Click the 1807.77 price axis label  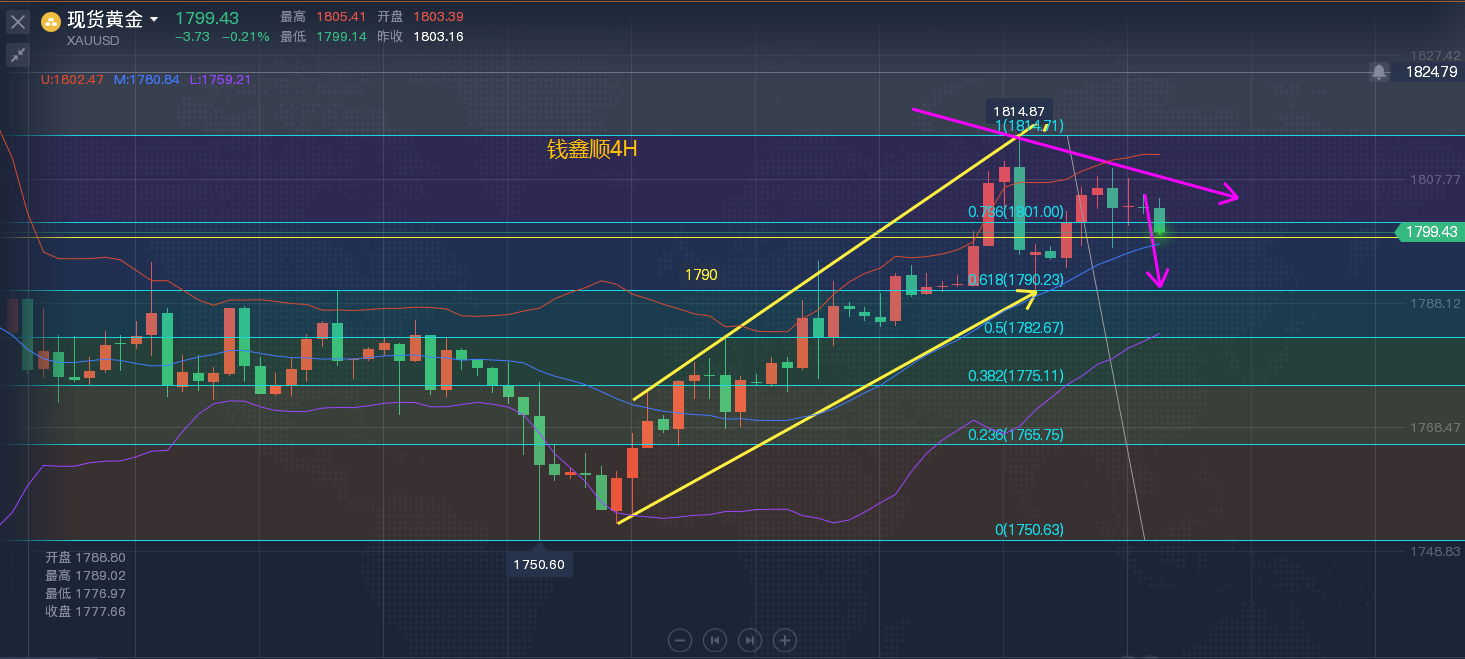tap(1434, 179)
